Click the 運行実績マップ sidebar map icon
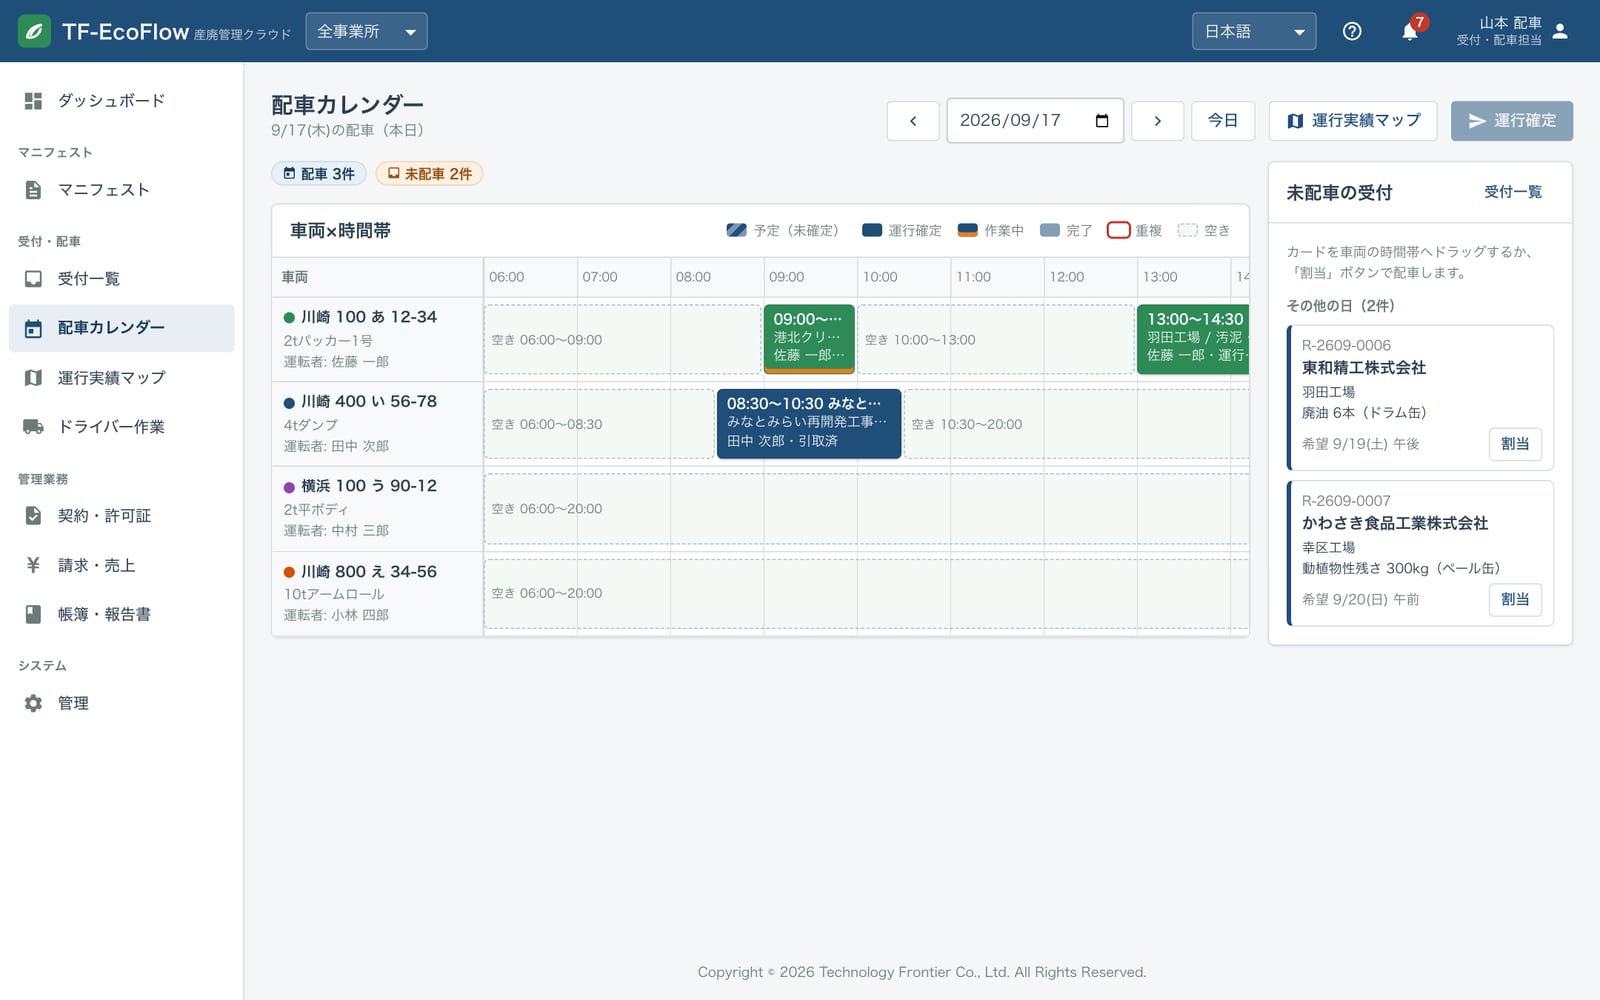 click(33, 378)
